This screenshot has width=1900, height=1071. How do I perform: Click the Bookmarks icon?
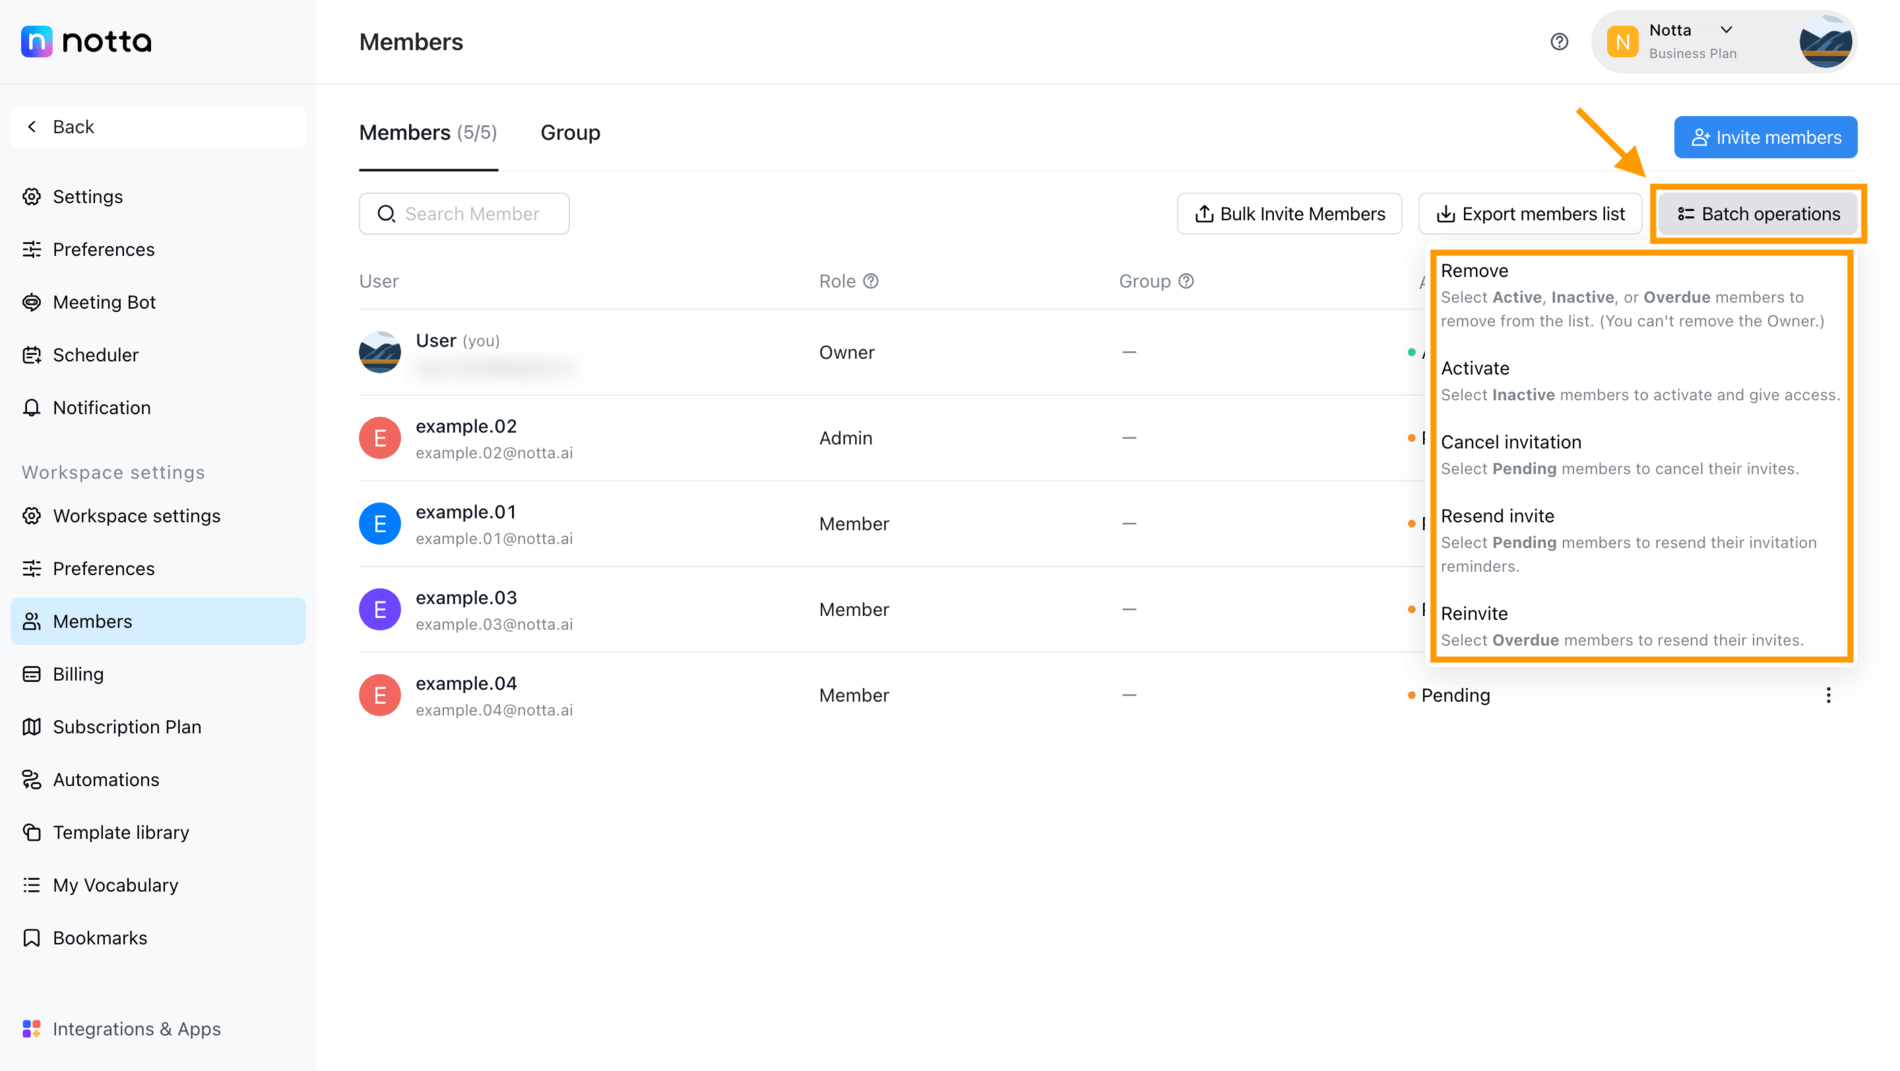[32, 938]
